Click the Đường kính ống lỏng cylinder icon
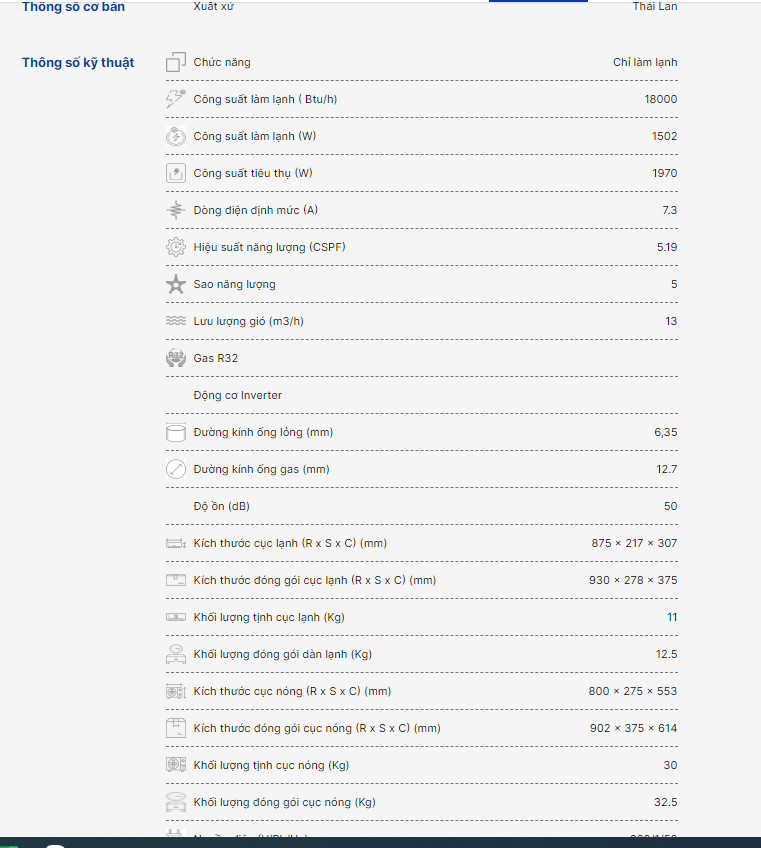Image resolution: width=761 pixels, height=848 pixels. click(x=176, y=432)
